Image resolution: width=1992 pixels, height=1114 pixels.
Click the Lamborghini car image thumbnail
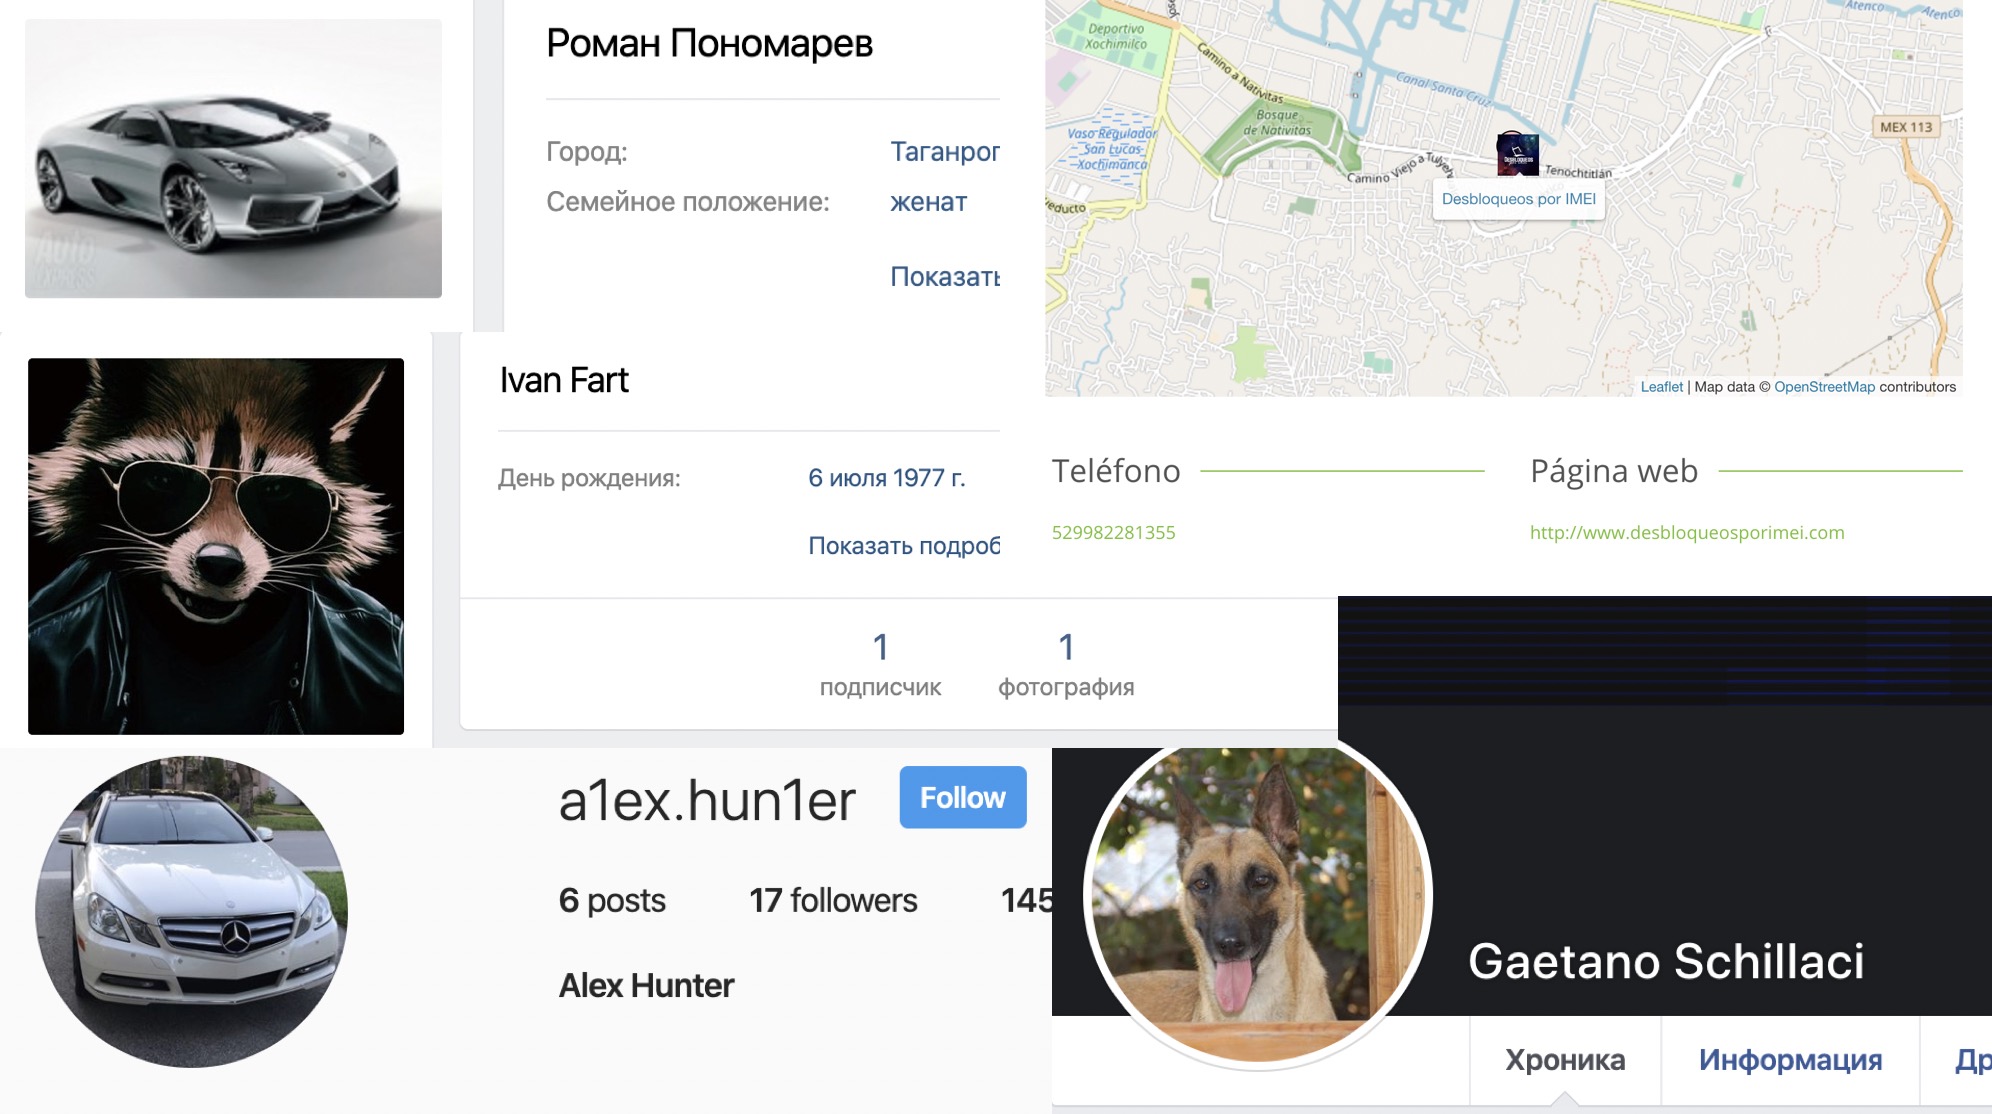pos(230,157)
